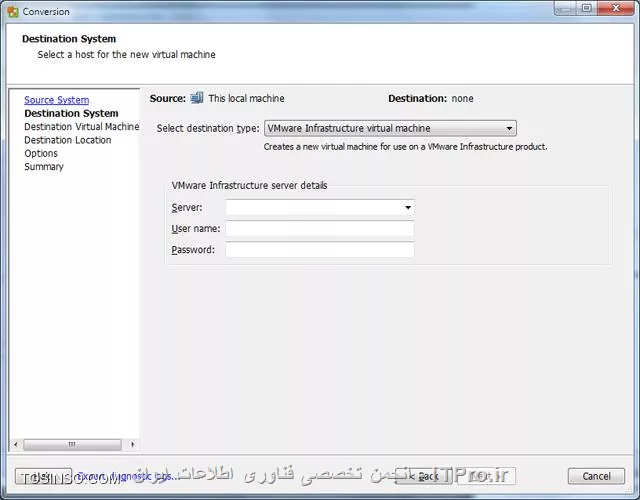Click the Conversion window title icon
640x500 pixels.
pos(13,11)
